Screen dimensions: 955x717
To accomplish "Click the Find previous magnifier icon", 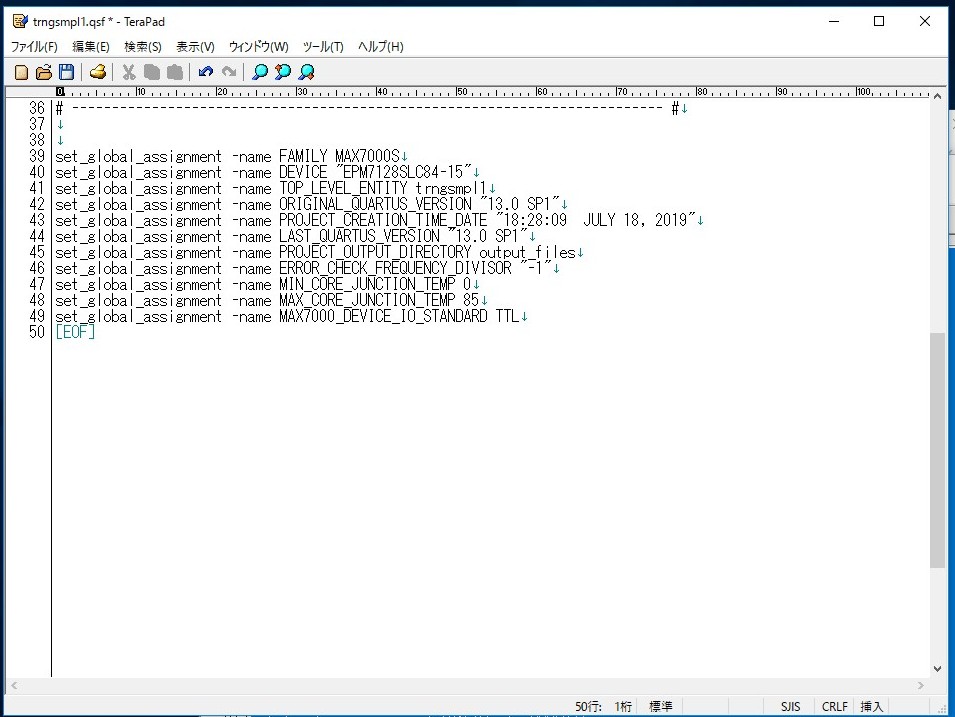I will (x=283, y=72).
